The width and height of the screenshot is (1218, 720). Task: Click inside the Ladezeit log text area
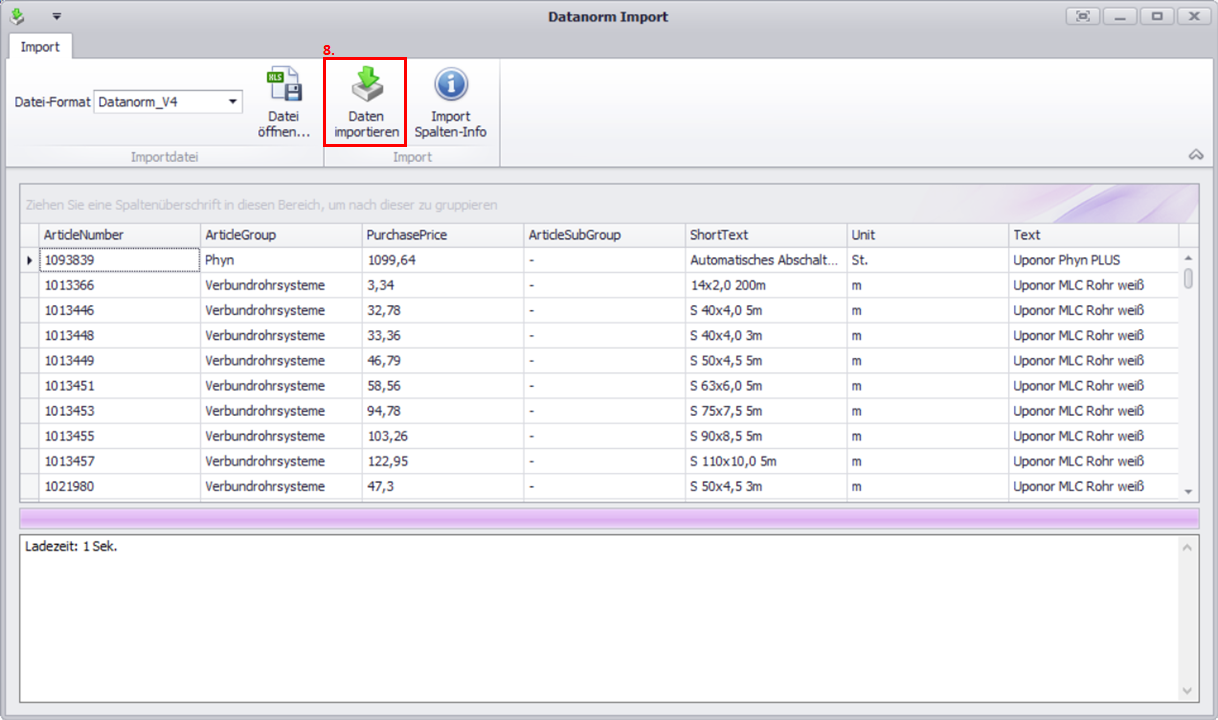point(600,620)
